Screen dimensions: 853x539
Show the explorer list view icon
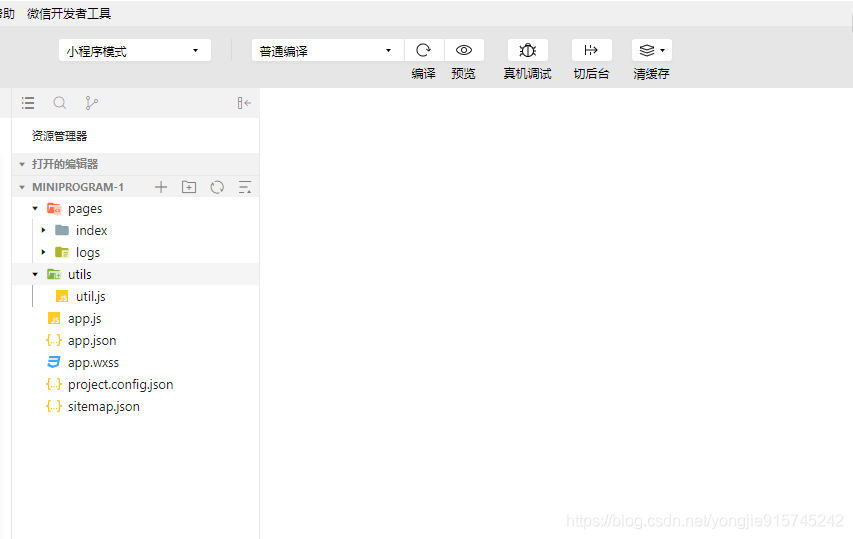coord(28,103)
